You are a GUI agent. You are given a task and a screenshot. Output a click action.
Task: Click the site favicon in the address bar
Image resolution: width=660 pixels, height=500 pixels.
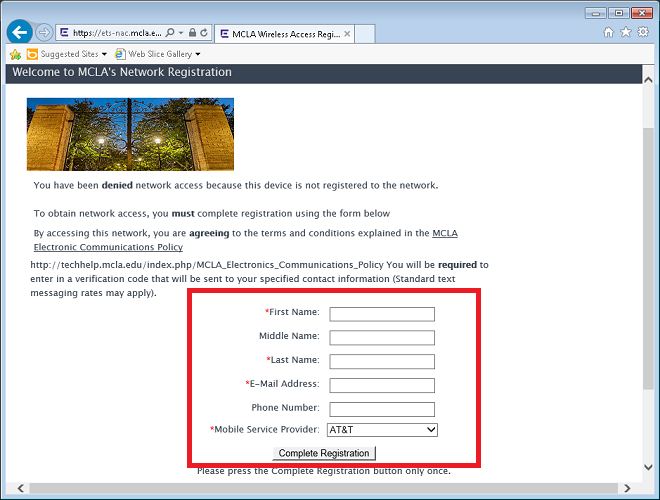(x=64, y=32)
